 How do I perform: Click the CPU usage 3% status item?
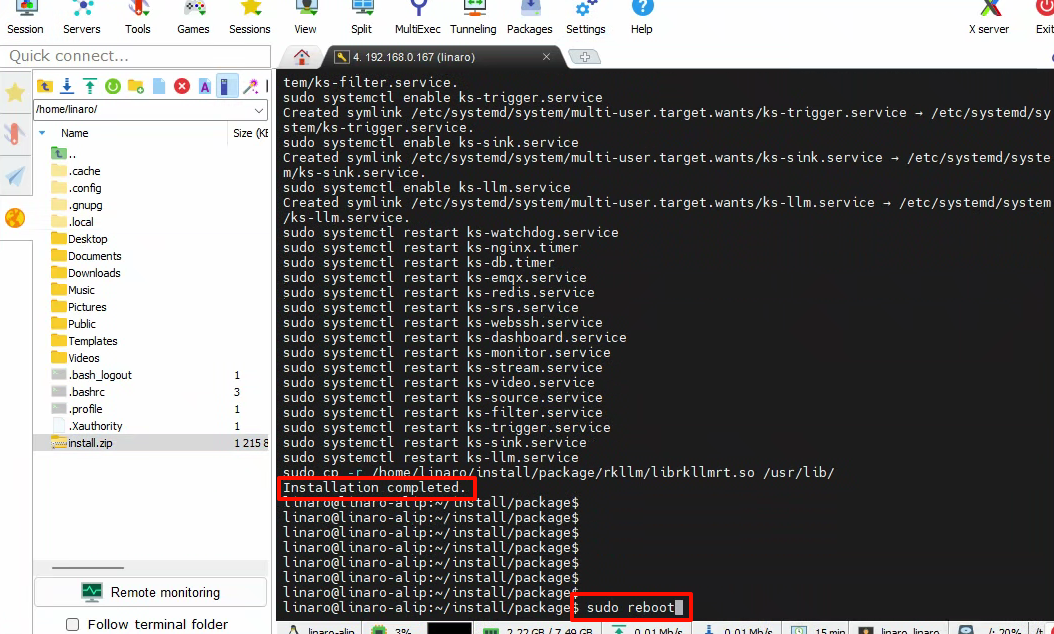[x=393, y=631]
